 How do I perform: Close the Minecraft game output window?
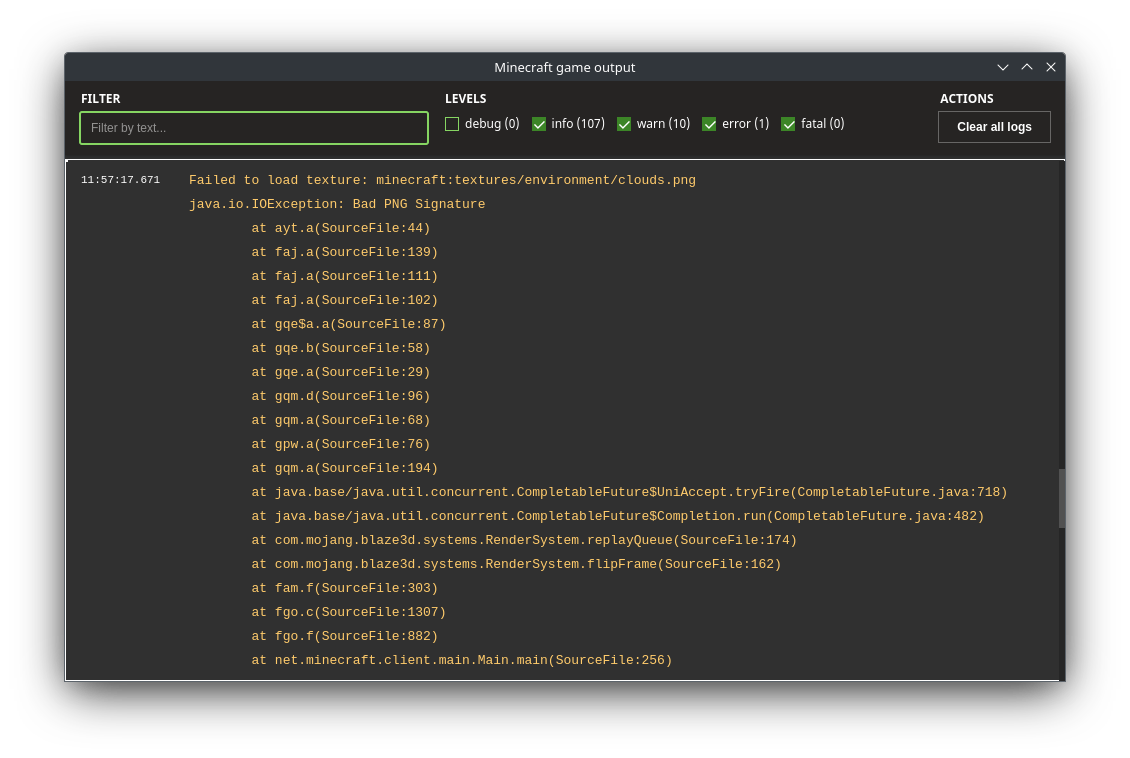click(1051, 67)
